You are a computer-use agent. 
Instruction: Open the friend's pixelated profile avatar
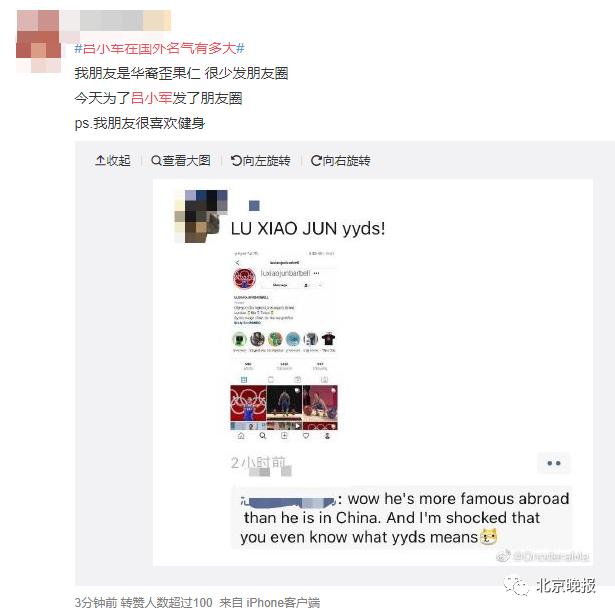pyautogui.click(x=201, y=216)
